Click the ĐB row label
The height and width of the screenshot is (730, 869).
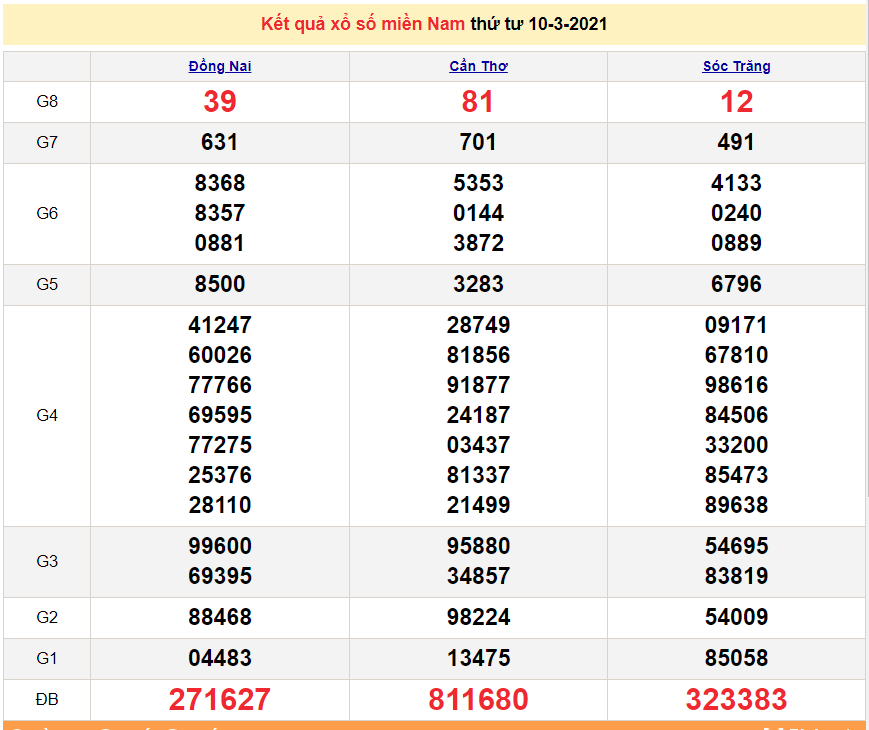point(47,700)
